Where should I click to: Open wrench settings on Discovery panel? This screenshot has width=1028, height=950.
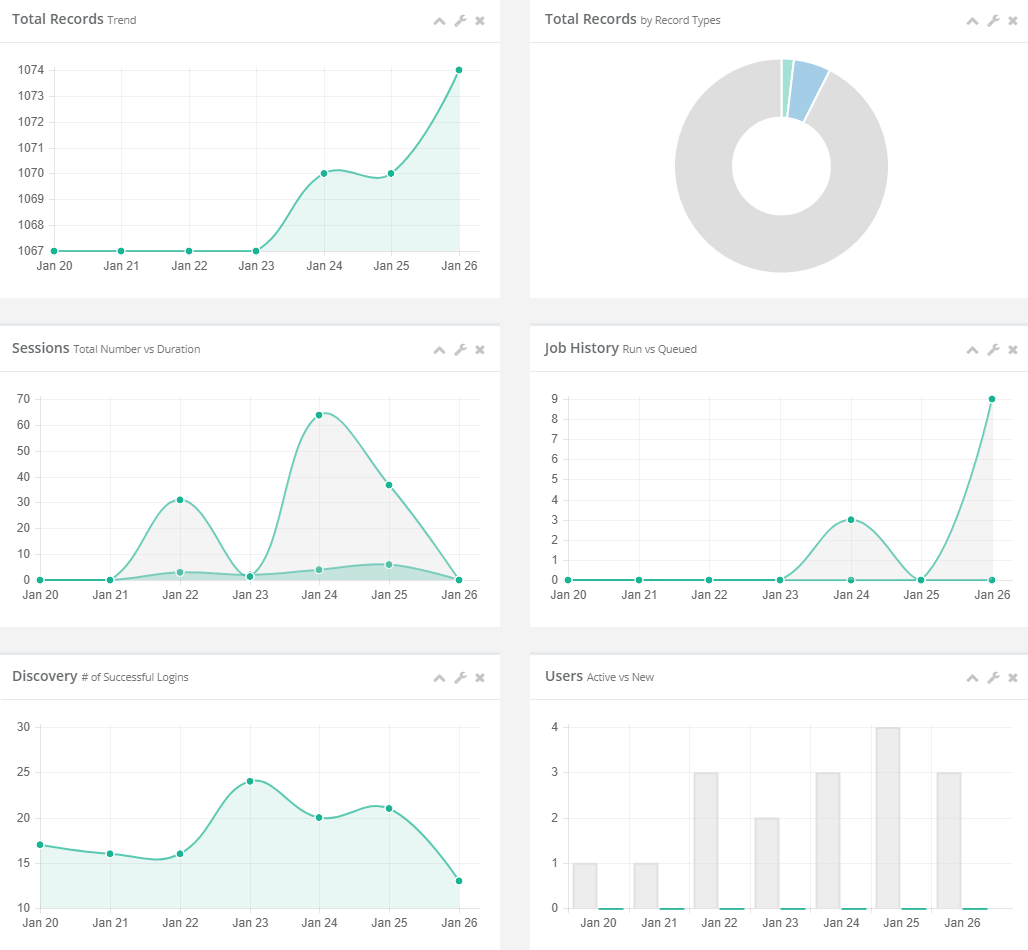pyautogui.click(x=460, y=678)
